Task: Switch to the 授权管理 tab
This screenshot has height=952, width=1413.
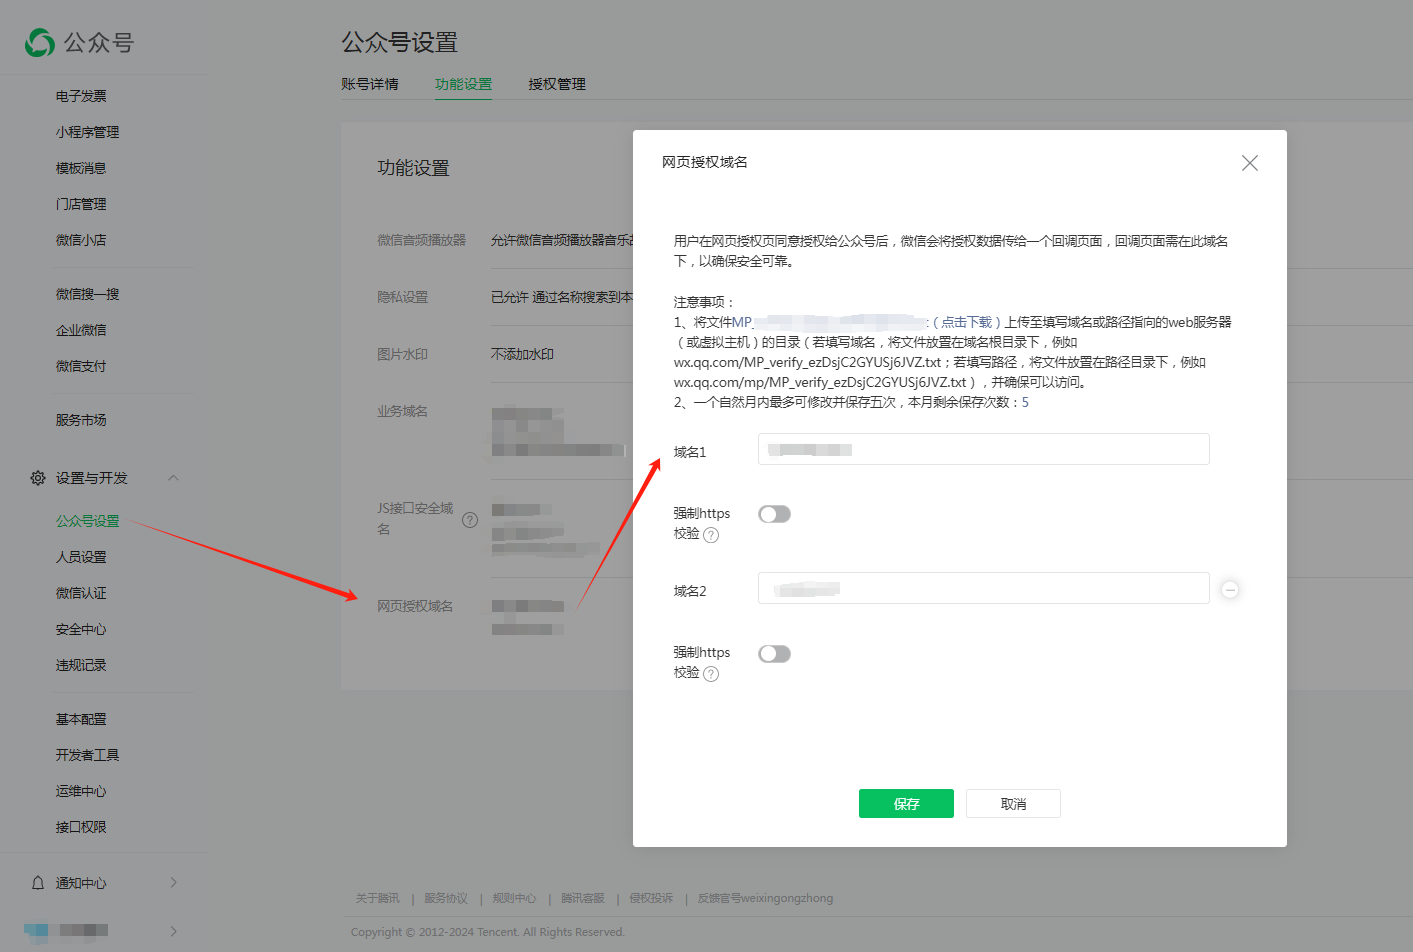Action: point(557,84)
